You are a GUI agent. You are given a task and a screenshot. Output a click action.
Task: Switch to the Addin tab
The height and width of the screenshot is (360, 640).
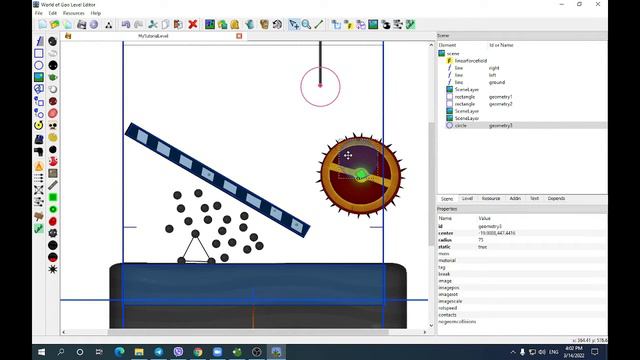click(515, 198)
